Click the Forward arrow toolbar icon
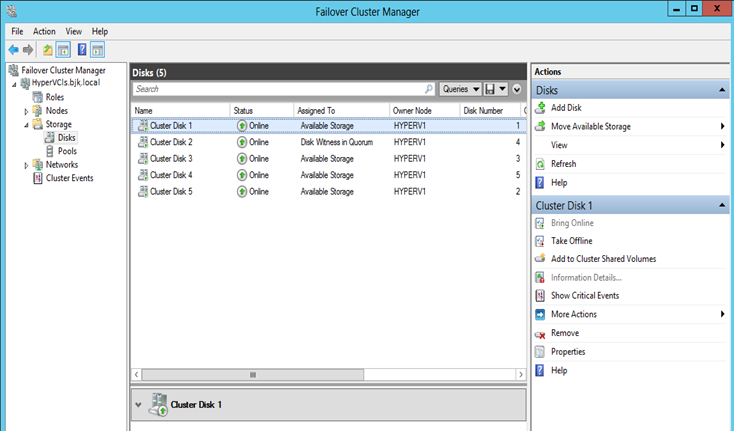 pyautogui.click(x=28, y=50)
